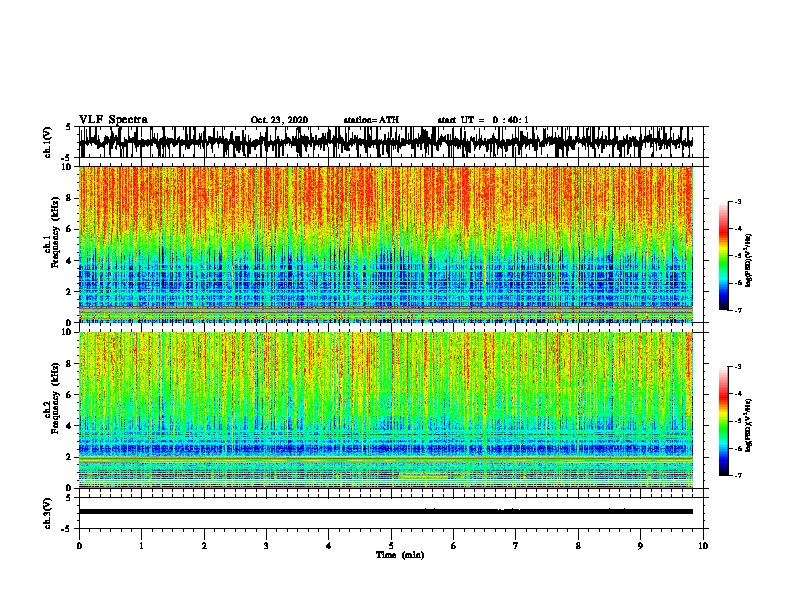Click the "4" kHz tick of ch.2 spectrogram
The width and height of the screenshot is (792, 612).
(x=71, y=426)
